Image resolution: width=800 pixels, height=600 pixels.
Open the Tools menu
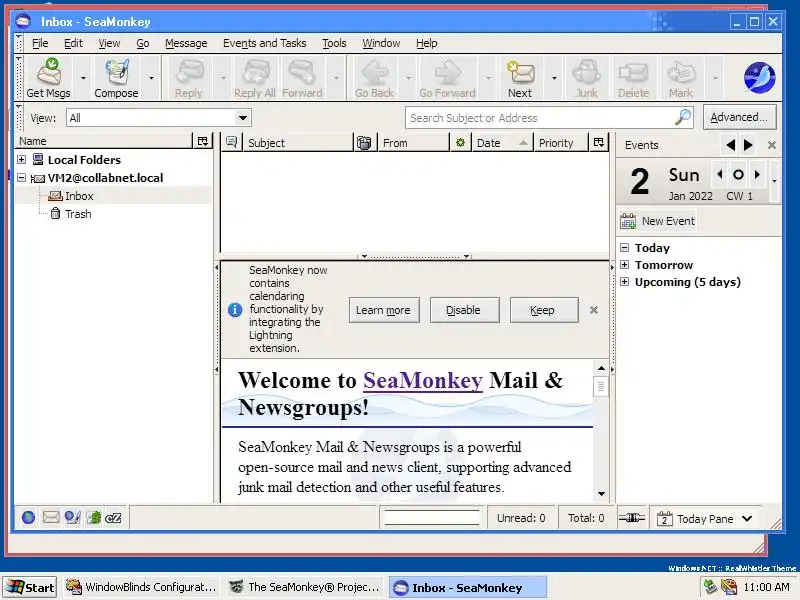pyautogui.click(x=334, y=43)
